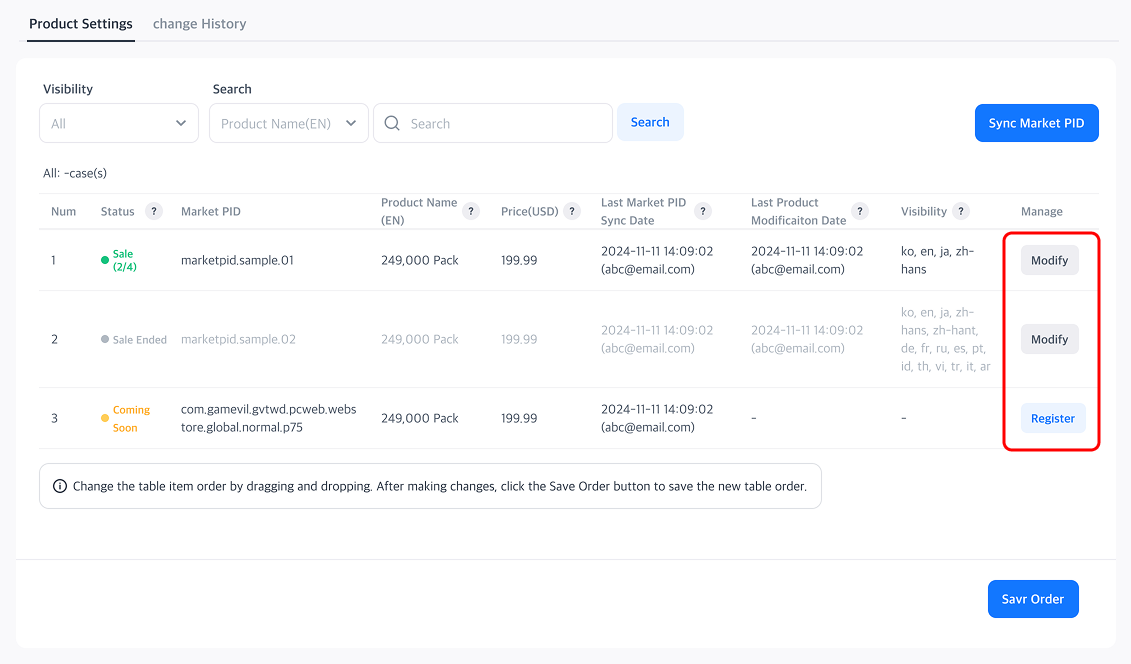
Task: Click the Save Order button
Action: coord(1032,599)
